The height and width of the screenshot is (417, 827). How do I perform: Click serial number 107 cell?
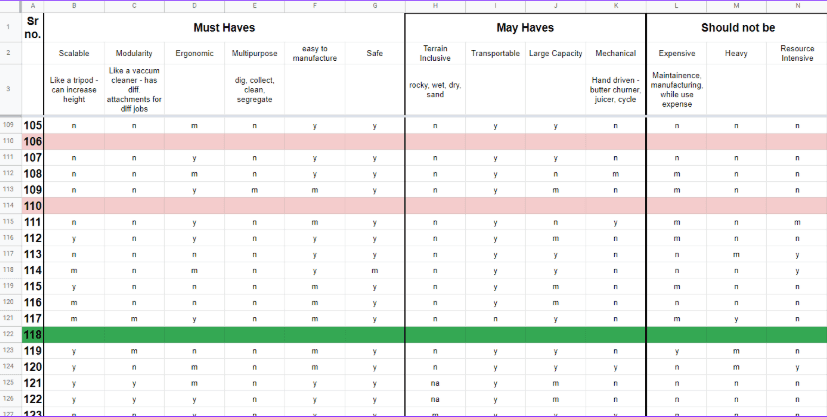click(x=33, y=158)
